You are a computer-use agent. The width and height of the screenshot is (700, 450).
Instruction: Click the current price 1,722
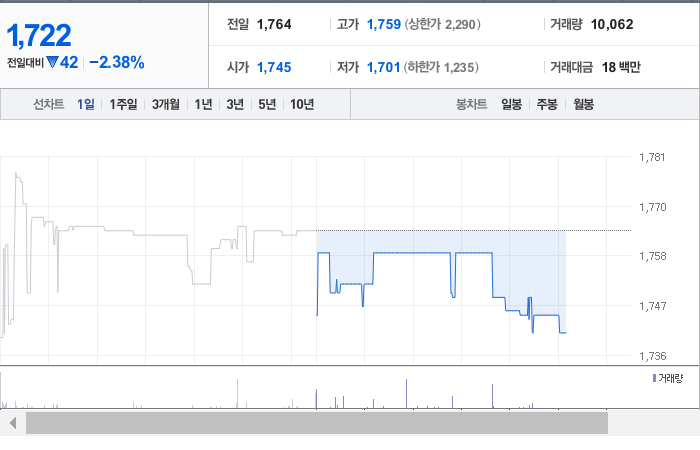pos(39,36)
